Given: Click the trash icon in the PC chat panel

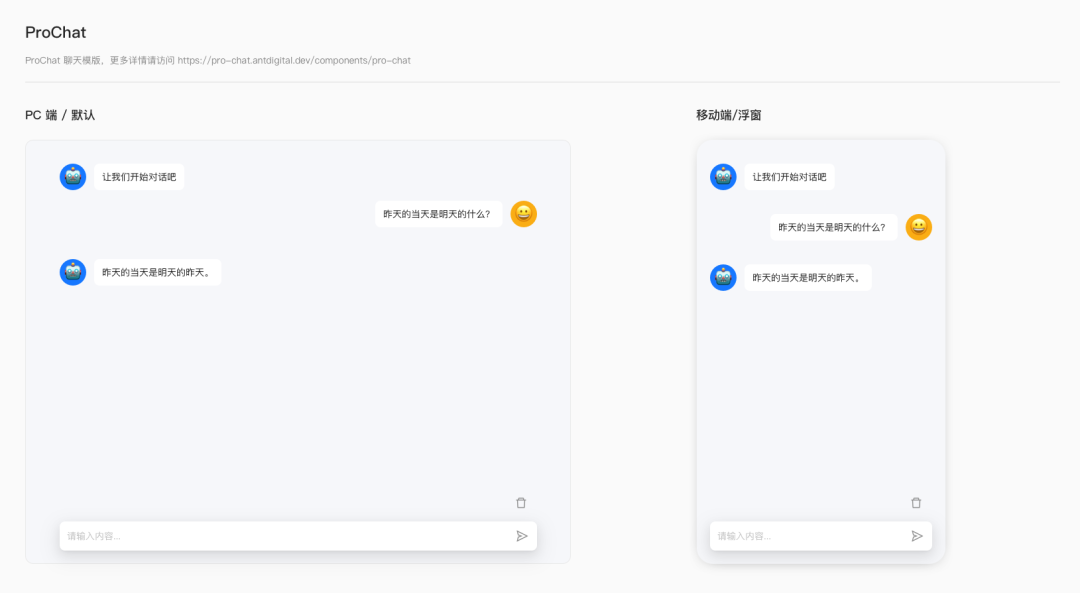Looking at the screenshot, I should (521, 503).
